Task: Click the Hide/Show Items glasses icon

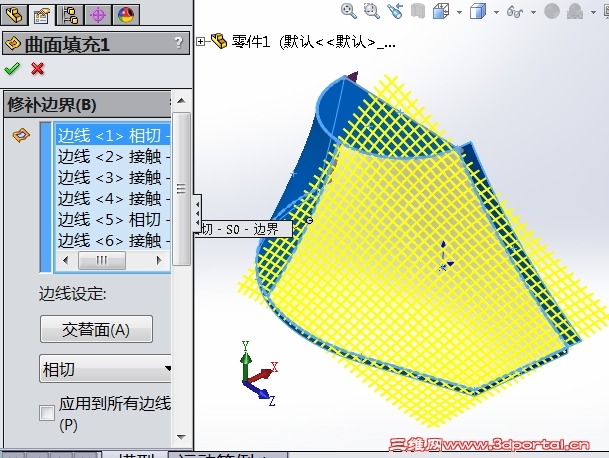Action: click(515, 12)
